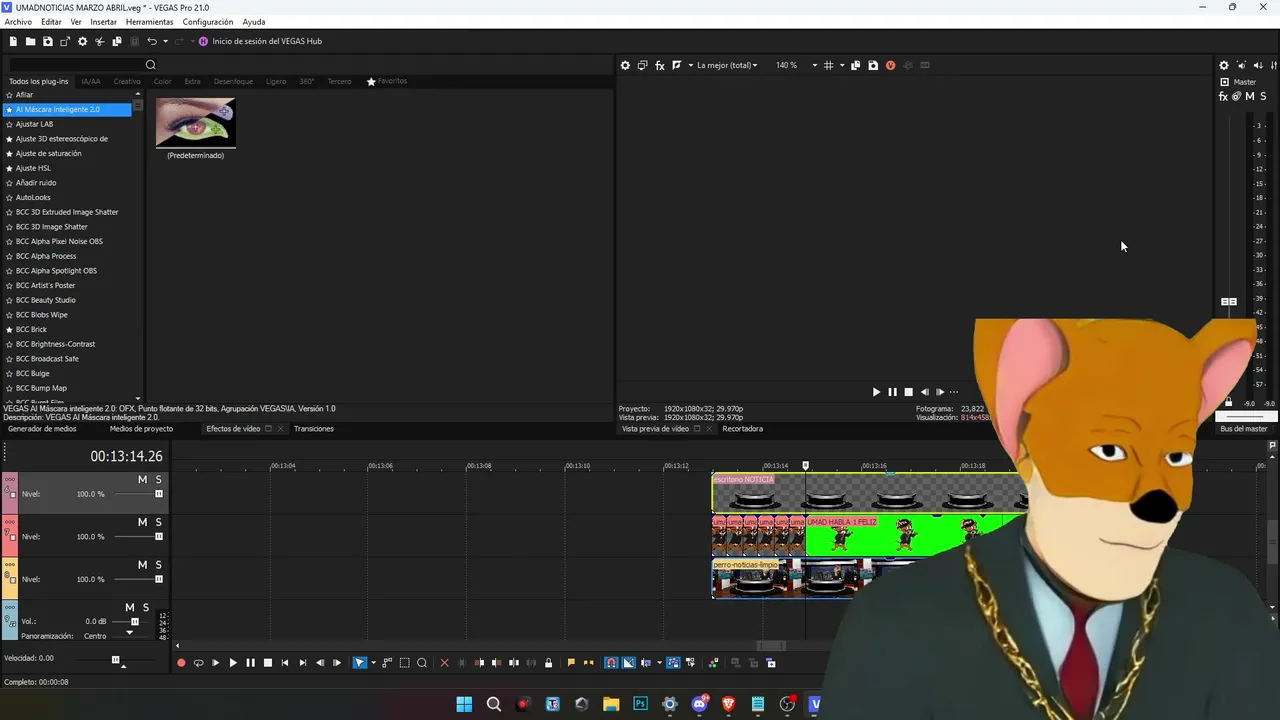
Task: Switch to Medios de proyecto tab
Action: pyautogui.click(x=141, y=429)
